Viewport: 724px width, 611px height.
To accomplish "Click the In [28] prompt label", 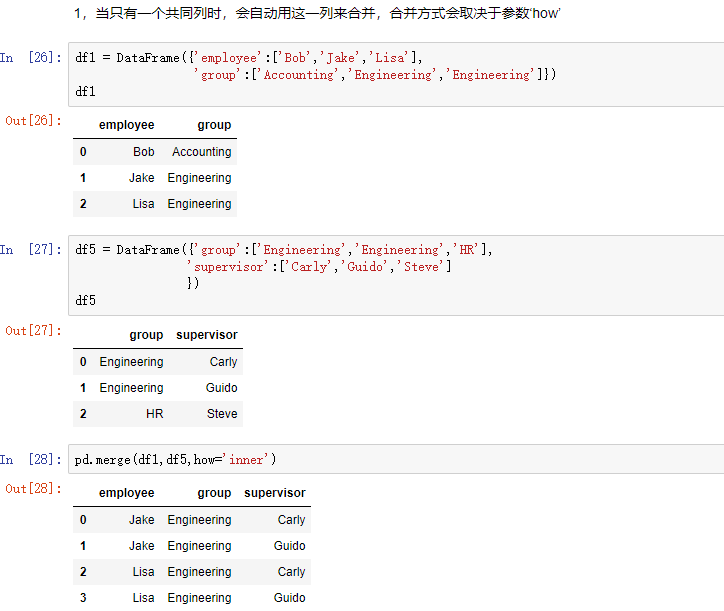I will 31,460.
